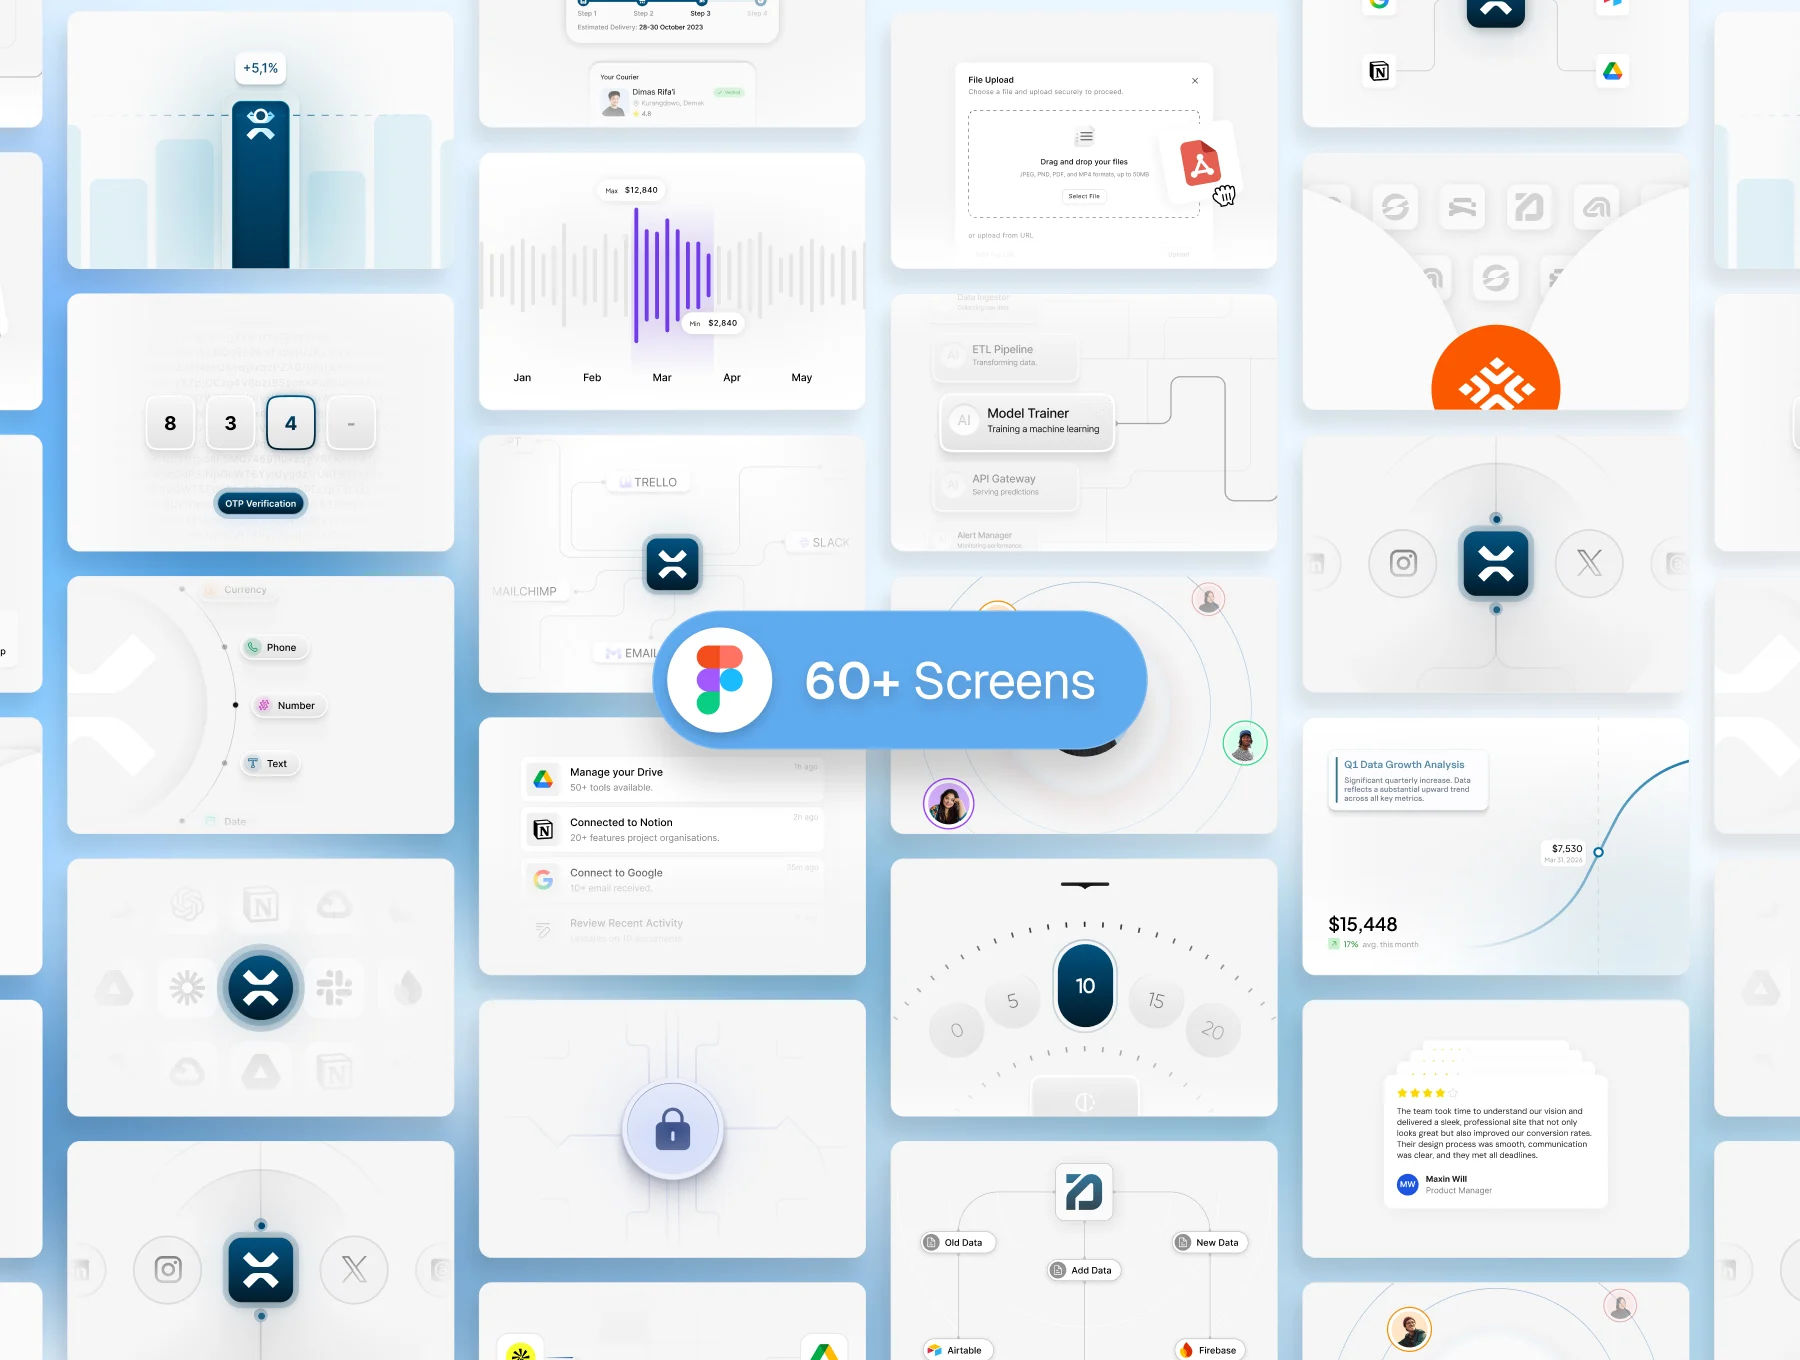Click the MW avatar beside Maxin Will
The image size is (1800, 1360).
pyautogui.click(x=1408, y=1185)
